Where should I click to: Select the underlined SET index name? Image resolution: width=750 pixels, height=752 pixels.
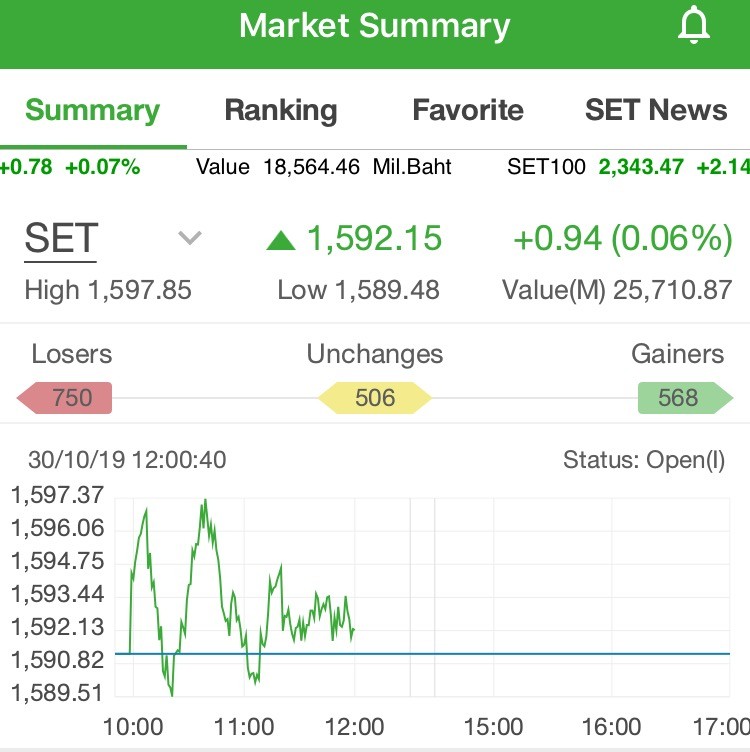(x=61, y=239)
